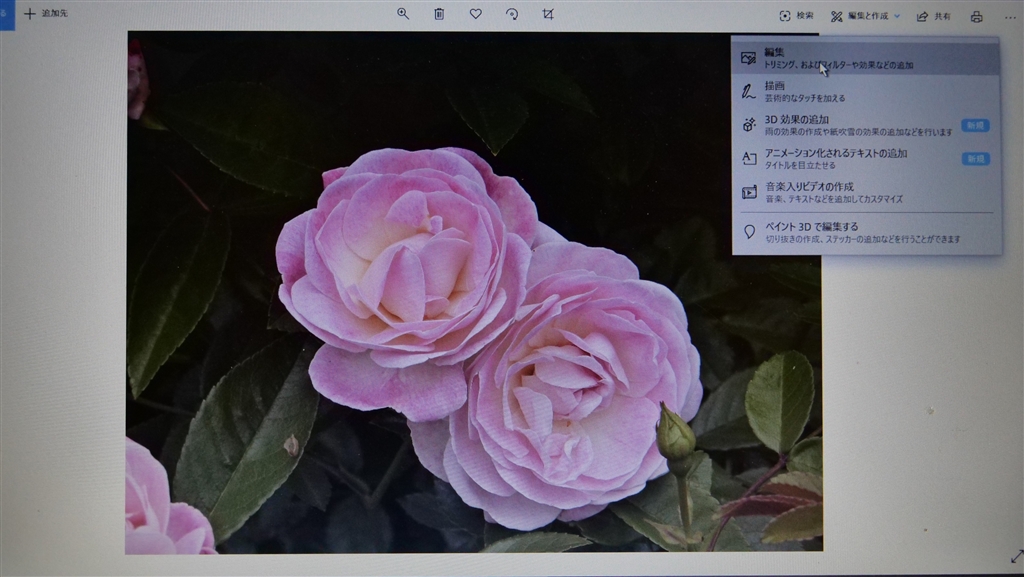The image size is (1024, 577).
Task: Choose 3D 効果の追加 menu entry
Action: [x=866, y=125]
